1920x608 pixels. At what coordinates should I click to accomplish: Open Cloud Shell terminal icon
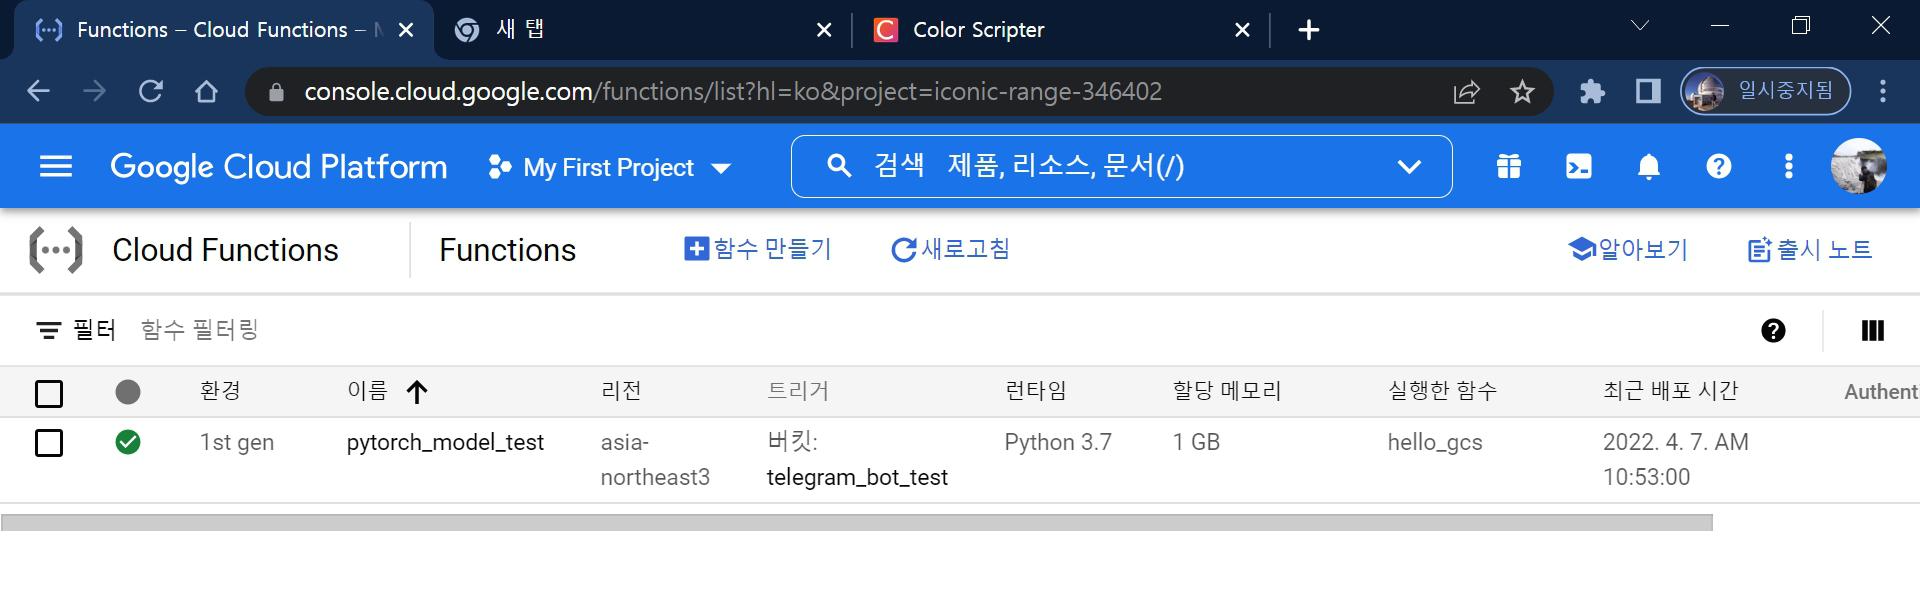[x=1579, y=167]
